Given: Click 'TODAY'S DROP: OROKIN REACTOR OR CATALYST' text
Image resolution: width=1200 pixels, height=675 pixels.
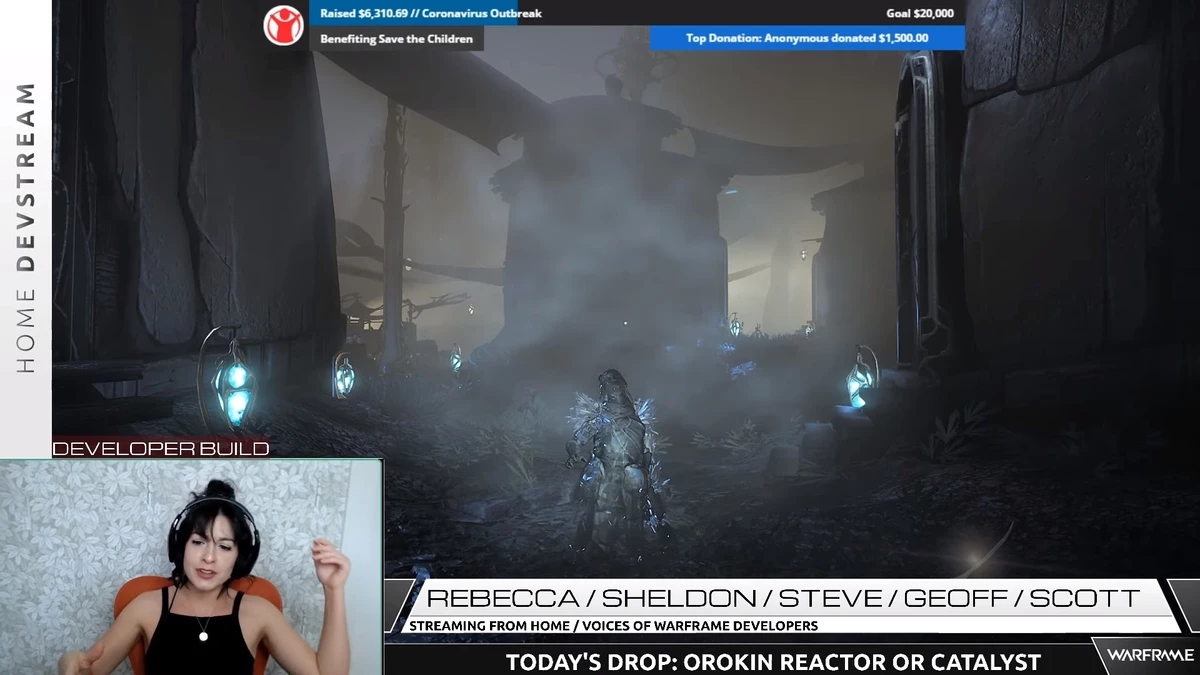Looking at the screenshot, I should 773,662.
